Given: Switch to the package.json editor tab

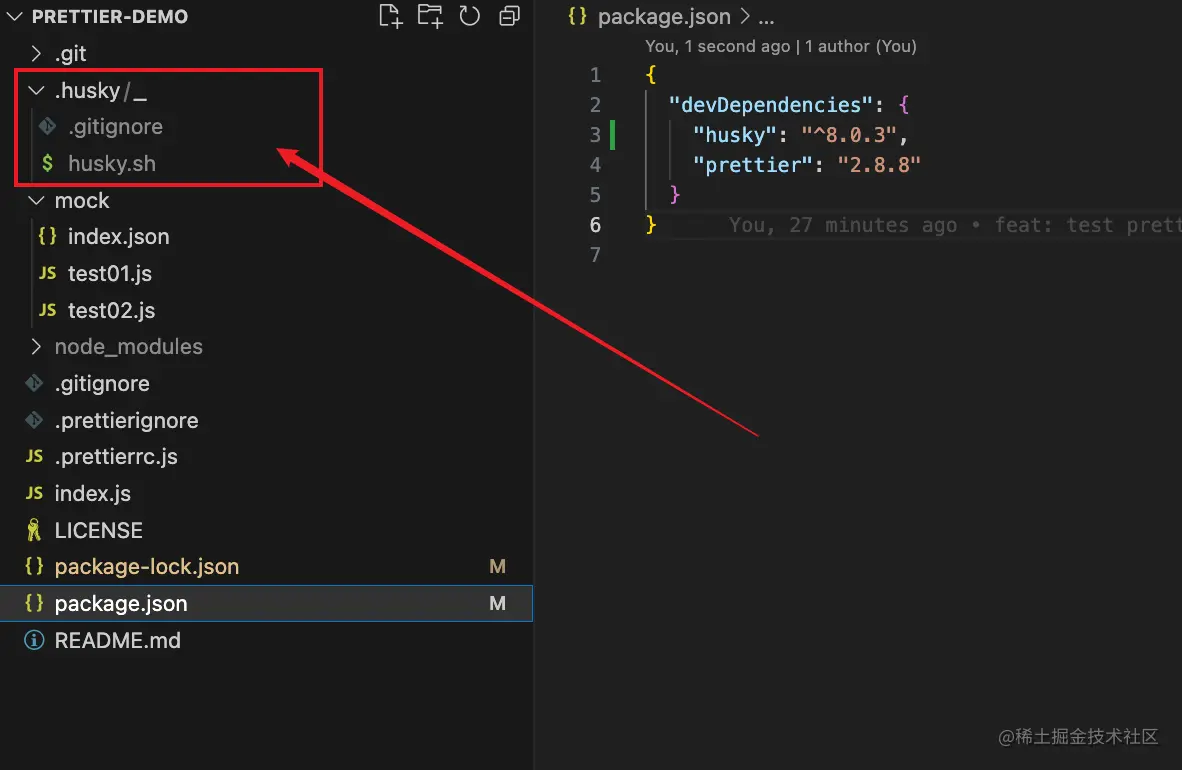Looking at the screenshot, I should point(664,16).
